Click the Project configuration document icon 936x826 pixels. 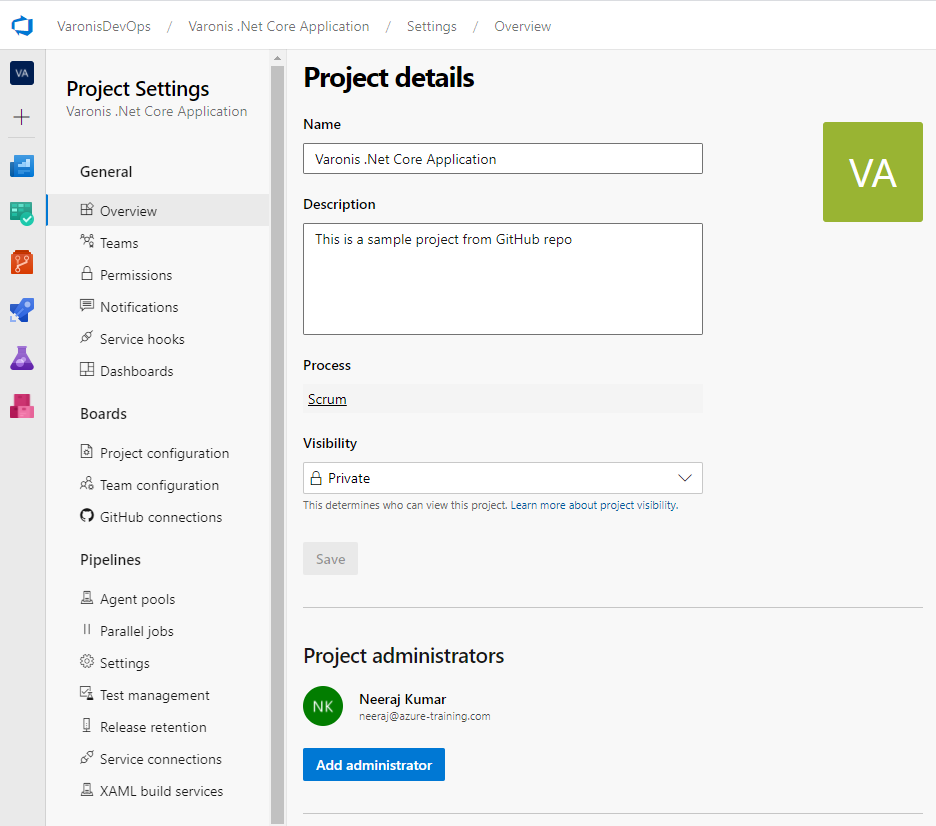pos(87,452)
